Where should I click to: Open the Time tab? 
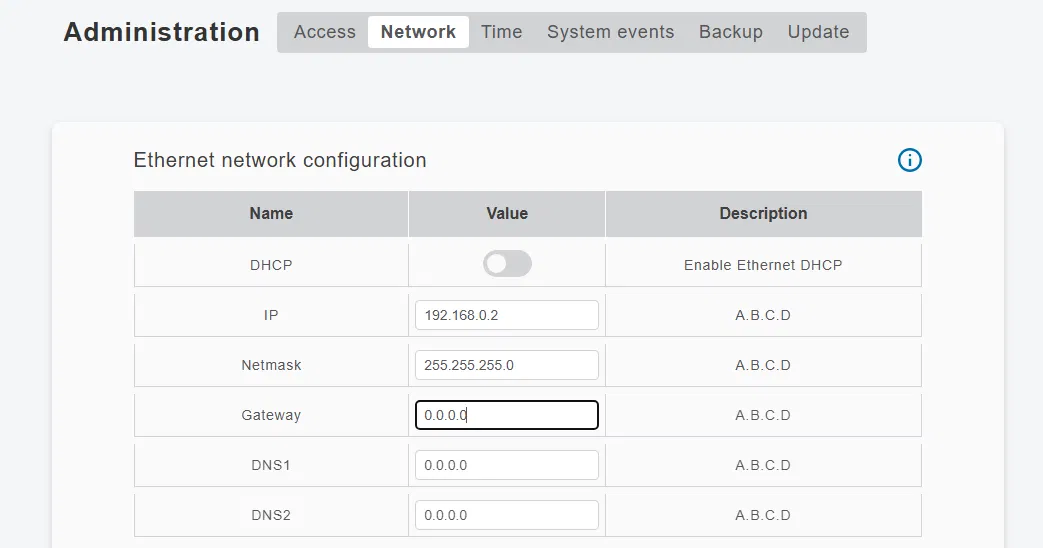[502, 32]
